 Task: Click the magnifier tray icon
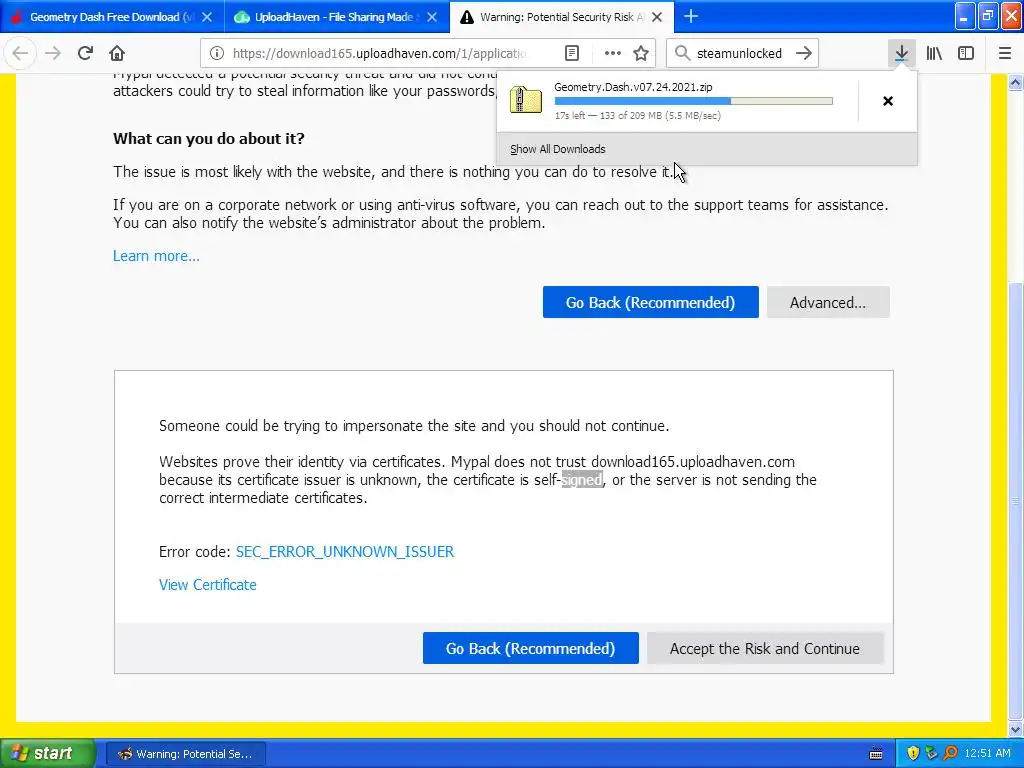(950, 754)
